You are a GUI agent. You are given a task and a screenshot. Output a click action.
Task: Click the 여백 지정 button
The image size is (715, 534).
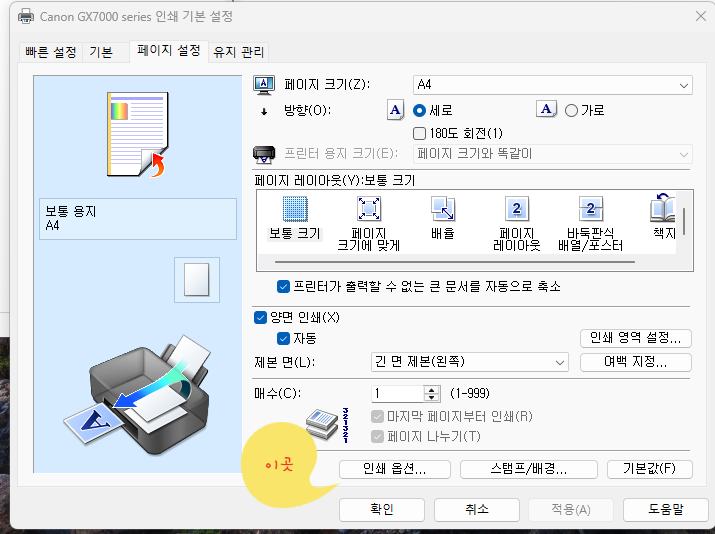point(636,363)
